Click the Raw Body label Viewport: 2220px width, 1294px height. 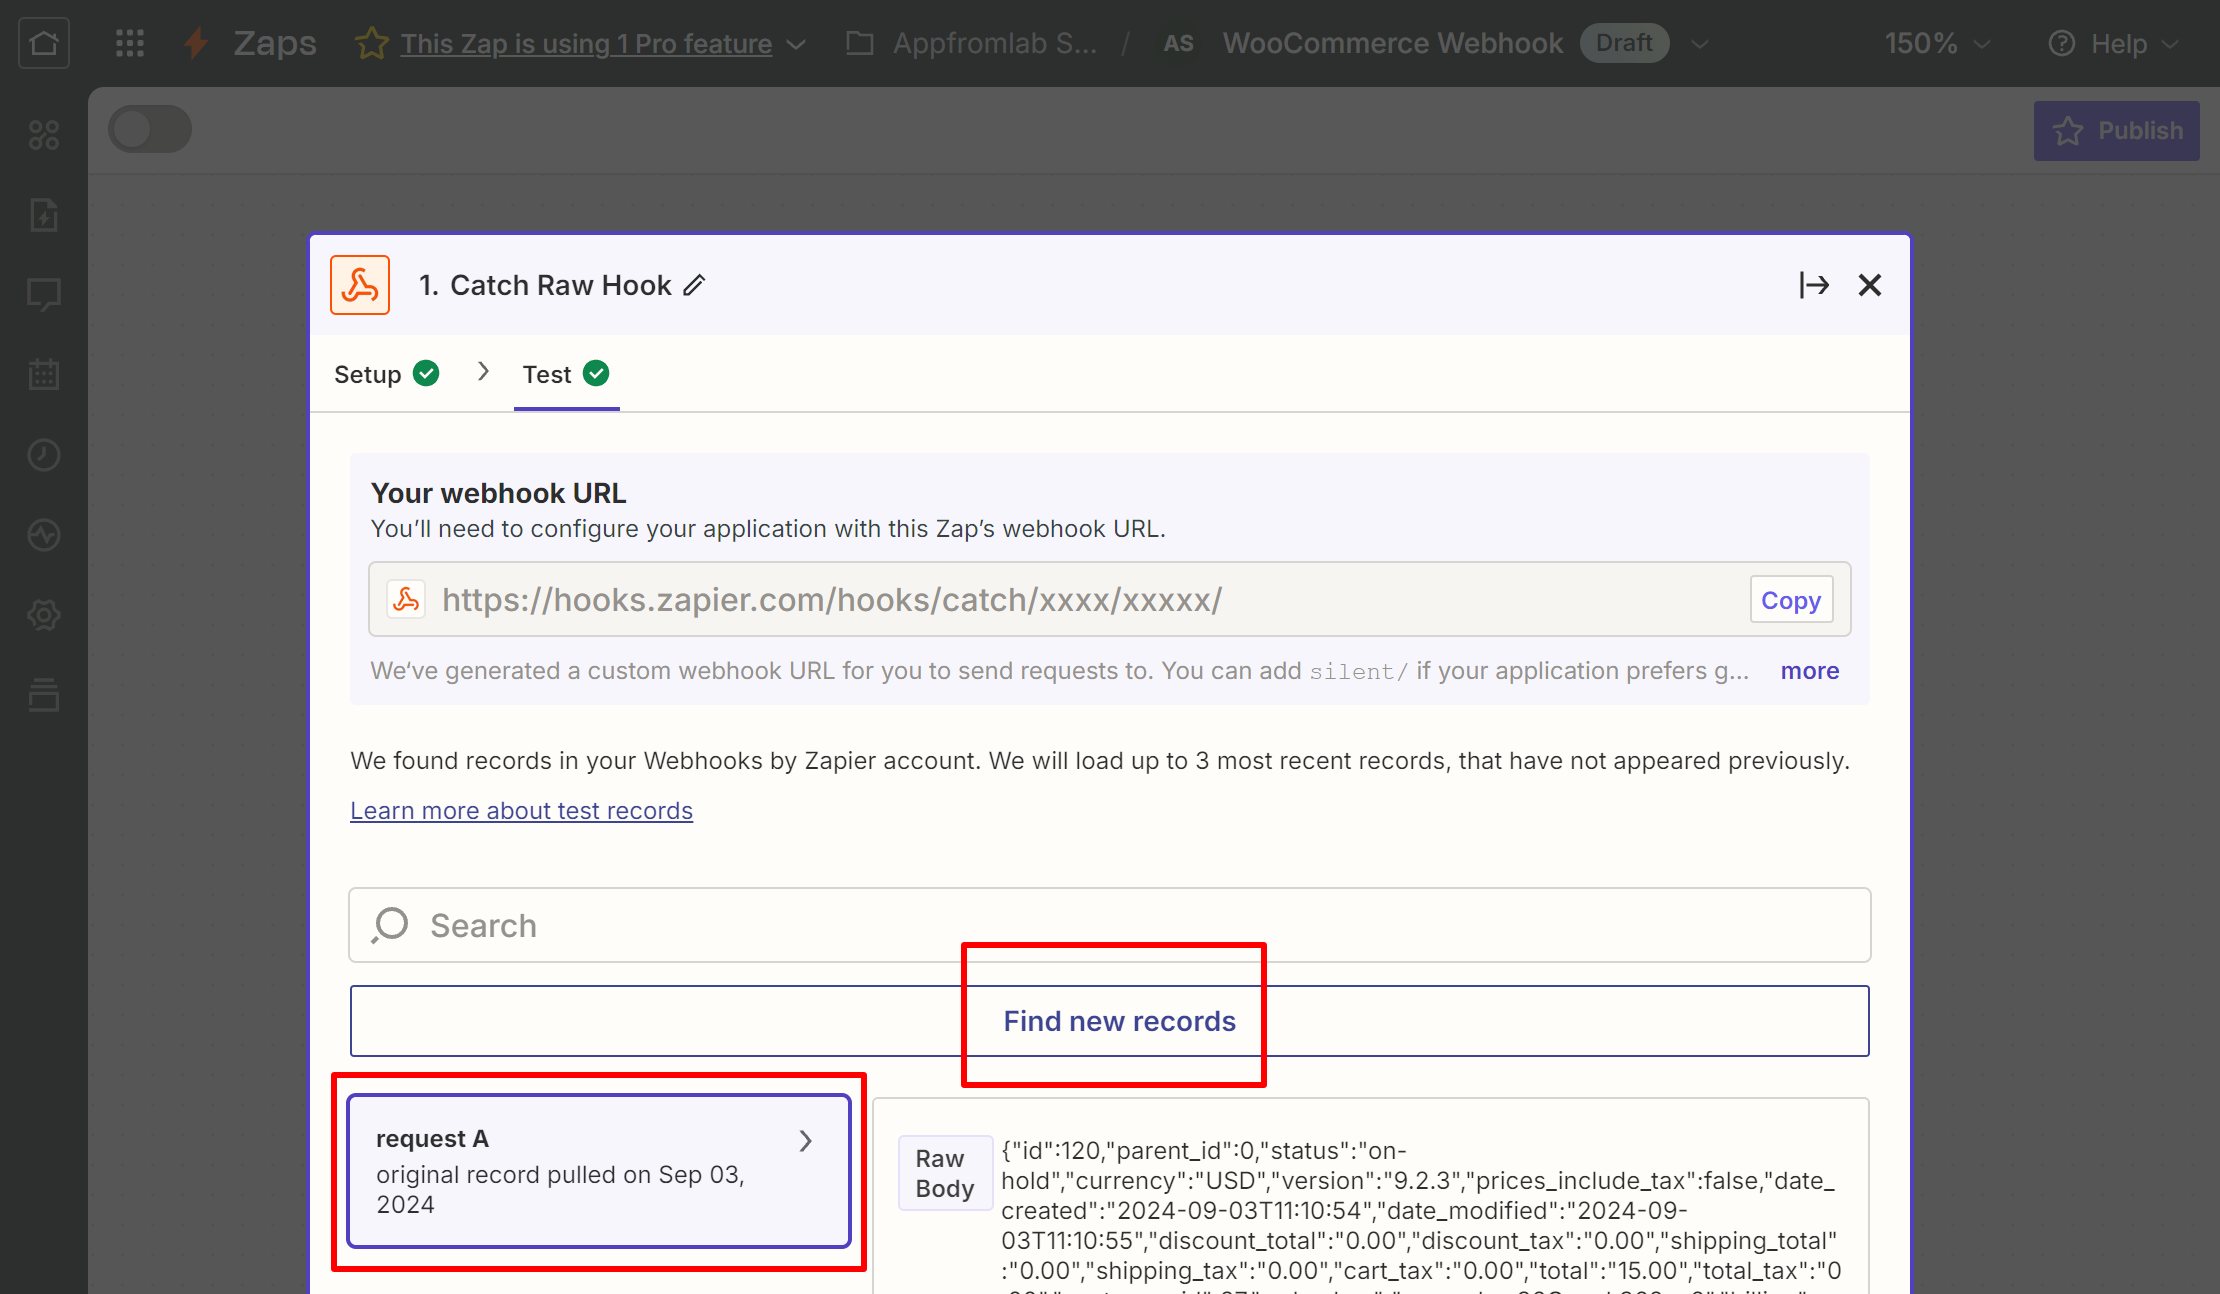[x=945, y=1173]
